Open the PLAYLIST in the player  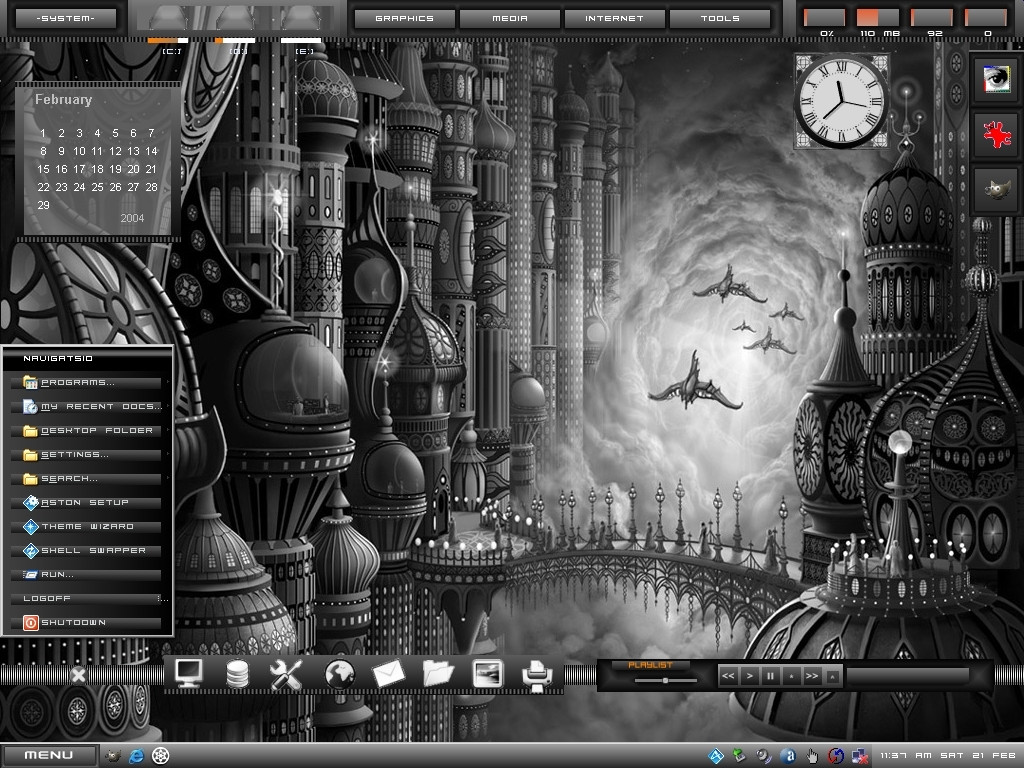pos(650,665)
